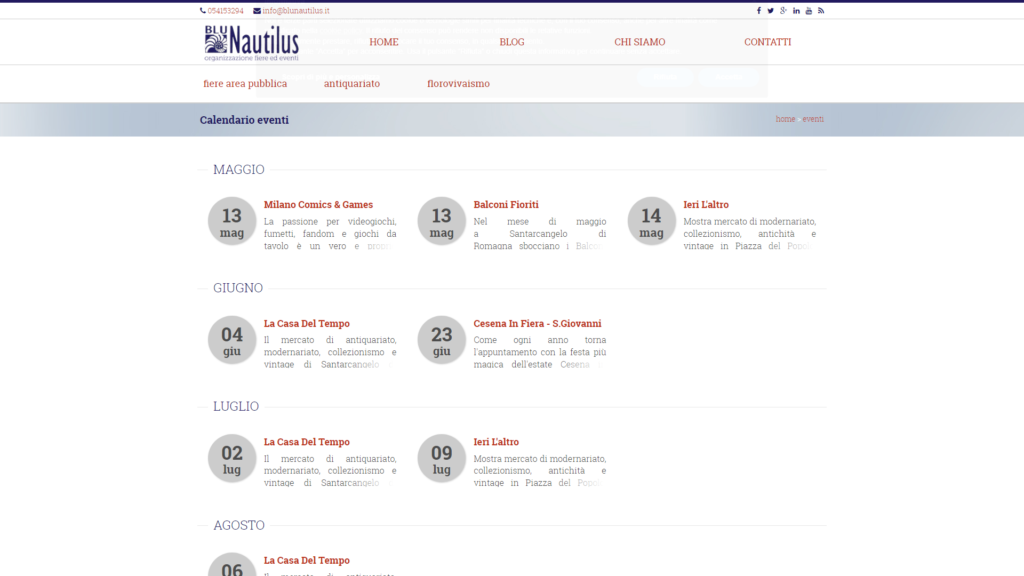Open the Facebook social icon
The height and width of the screenshot is (576, 1024).
pos(758,10)
